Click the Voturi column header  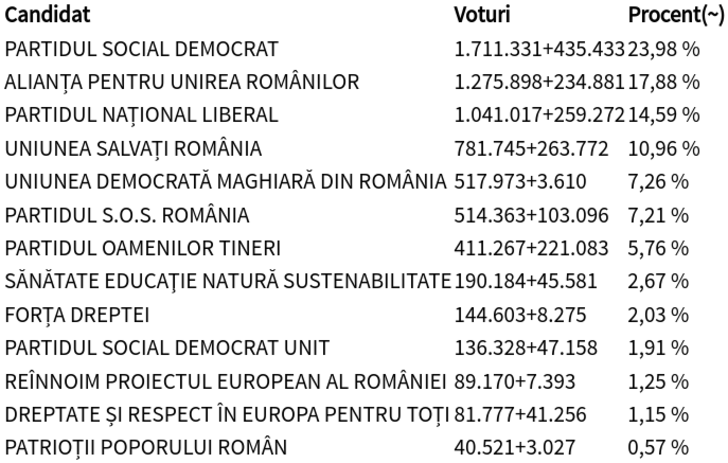pyautogui.click(x=482, y=16)
